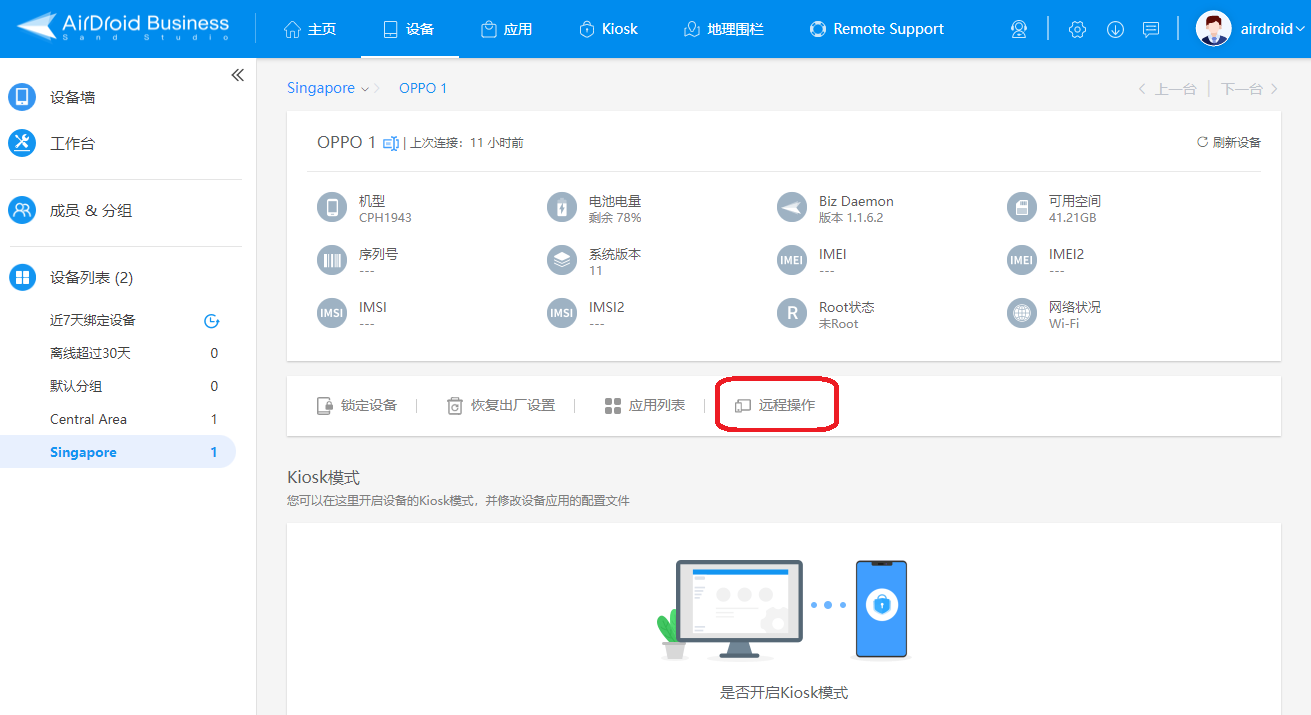Click the Biz Daemon paper plane icon

click(x=792, y=208)
